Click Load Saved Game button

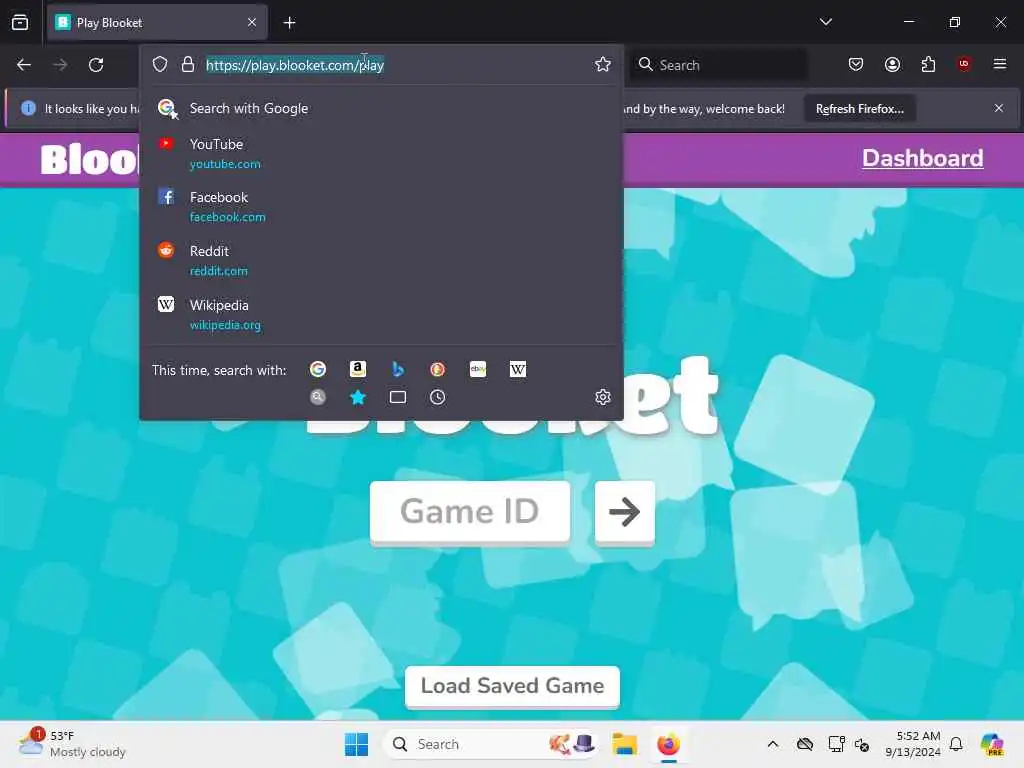pos(513,686)
